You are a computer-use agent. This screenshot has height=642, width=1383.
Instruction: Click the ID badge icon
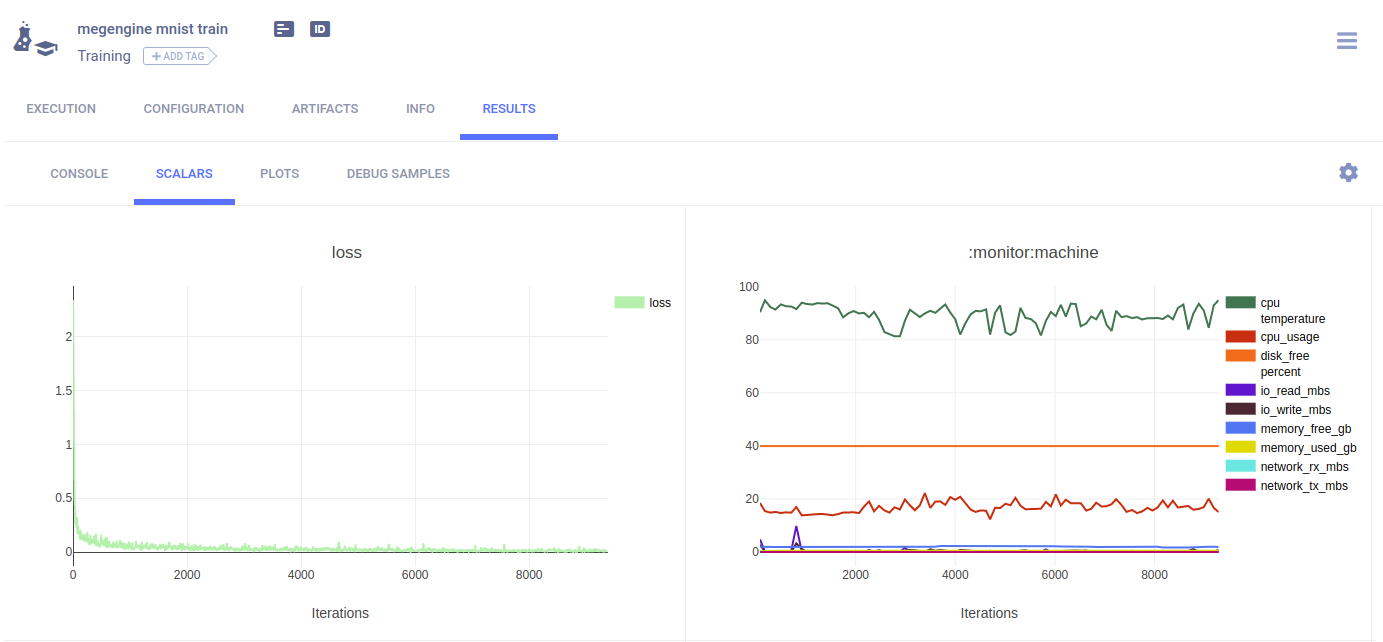click(320, 29)
